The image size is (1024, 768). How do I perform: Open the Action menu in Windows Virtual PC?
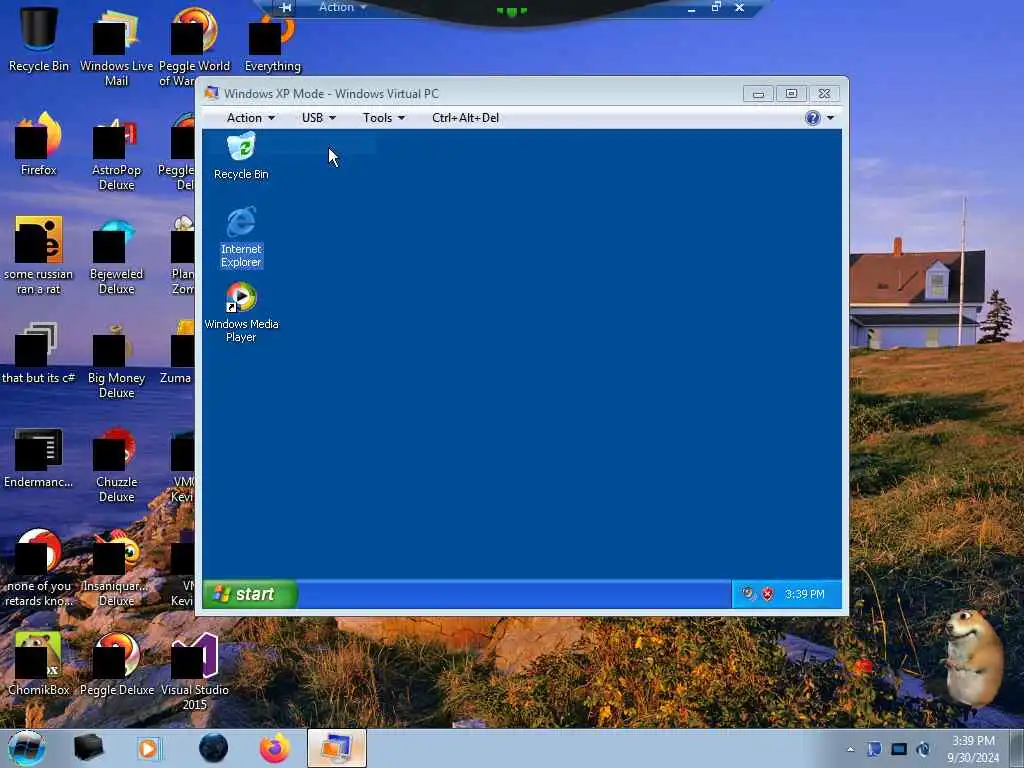pos(251,118)
